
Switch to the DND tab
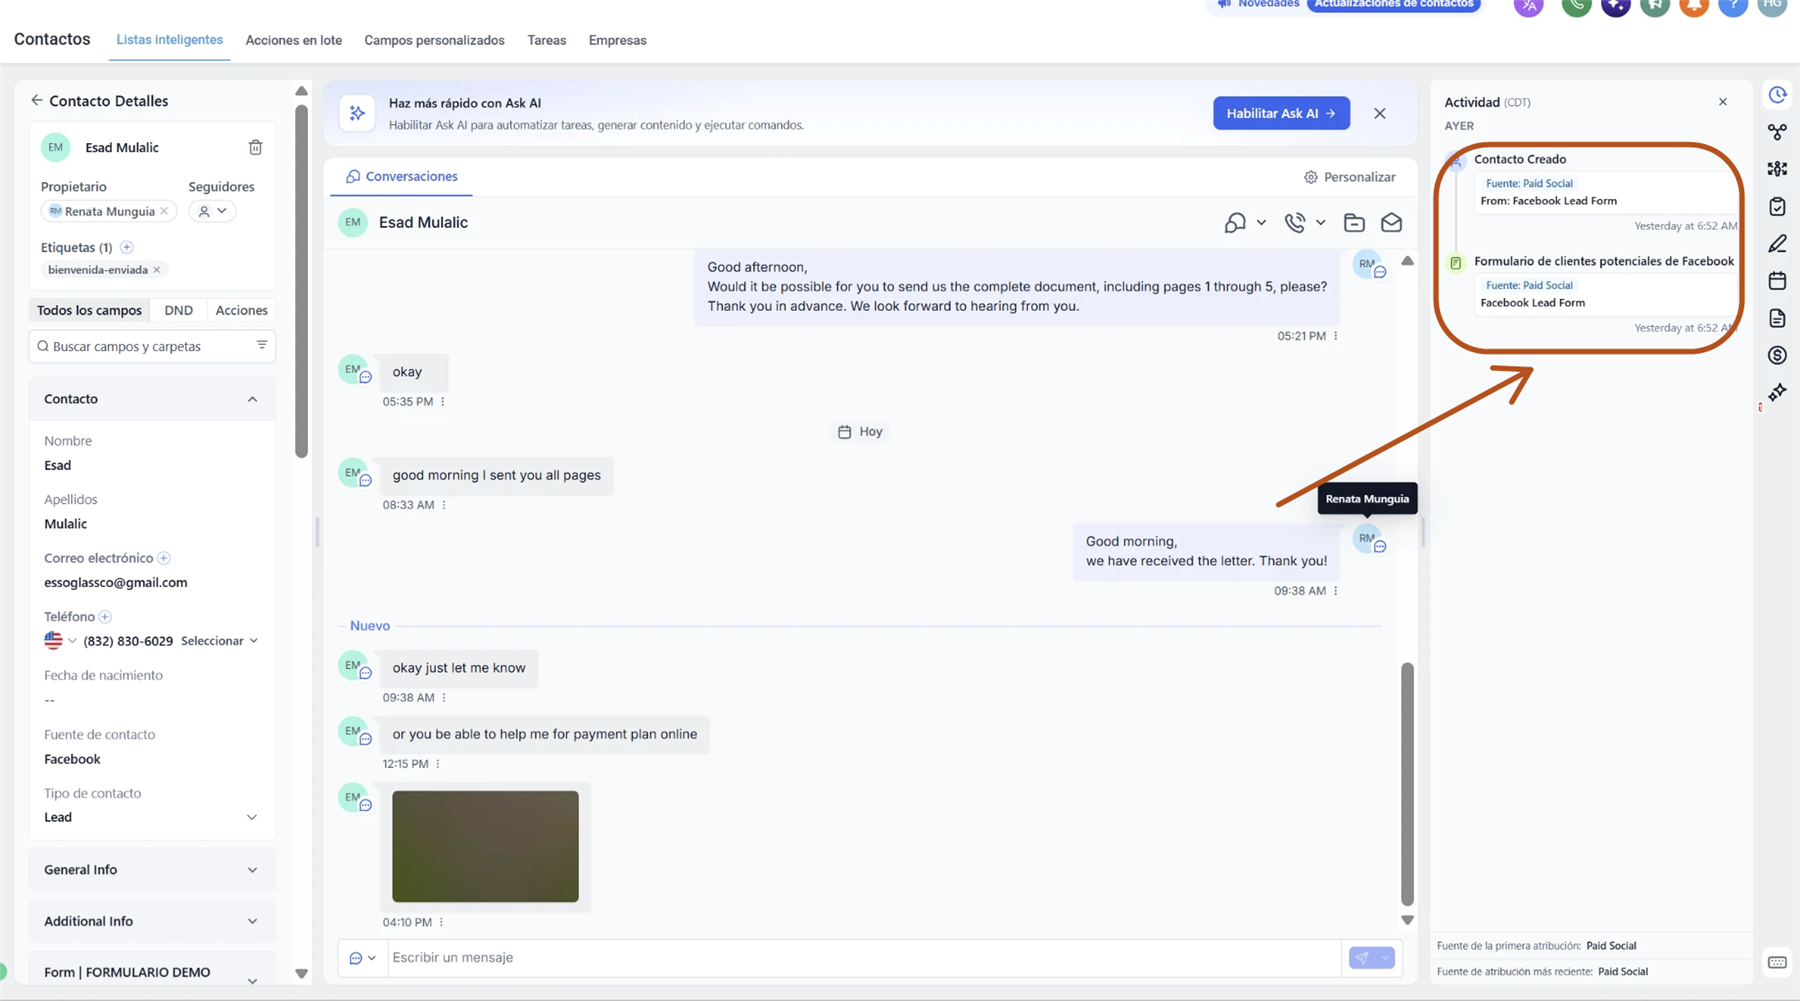pyautogui.click(x=178, y=310)
